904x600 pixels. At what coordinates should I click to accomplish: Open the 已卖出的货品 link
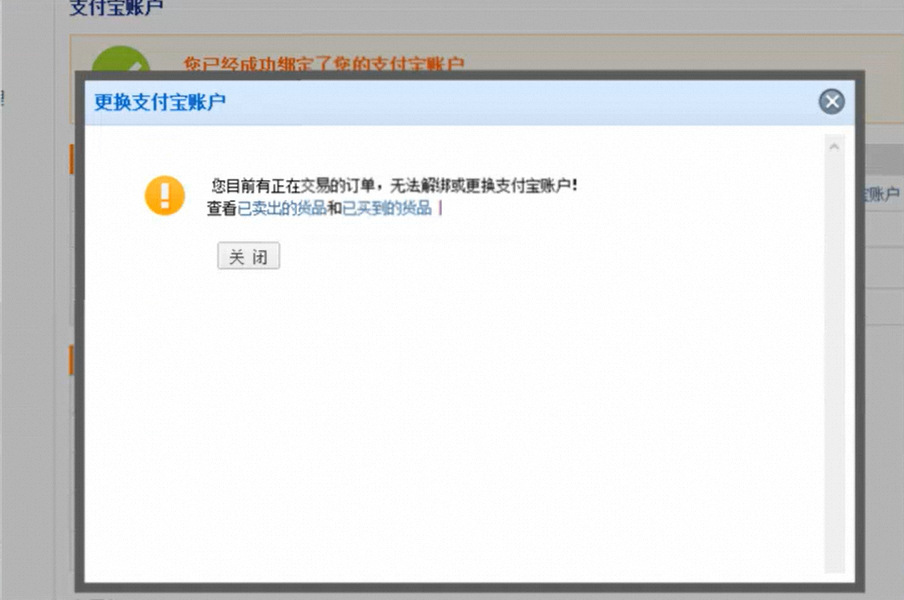point(282,209)
